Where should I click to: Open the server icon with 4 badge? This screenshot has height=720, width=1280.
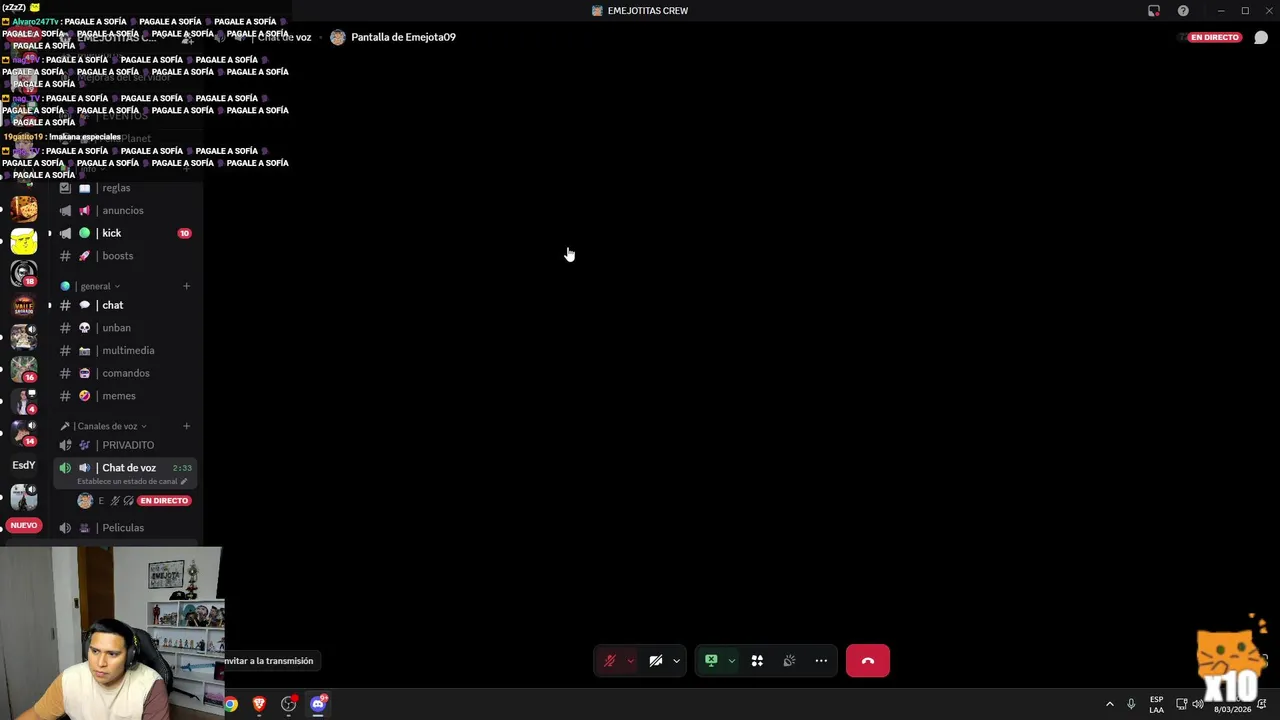pos(24,401)
